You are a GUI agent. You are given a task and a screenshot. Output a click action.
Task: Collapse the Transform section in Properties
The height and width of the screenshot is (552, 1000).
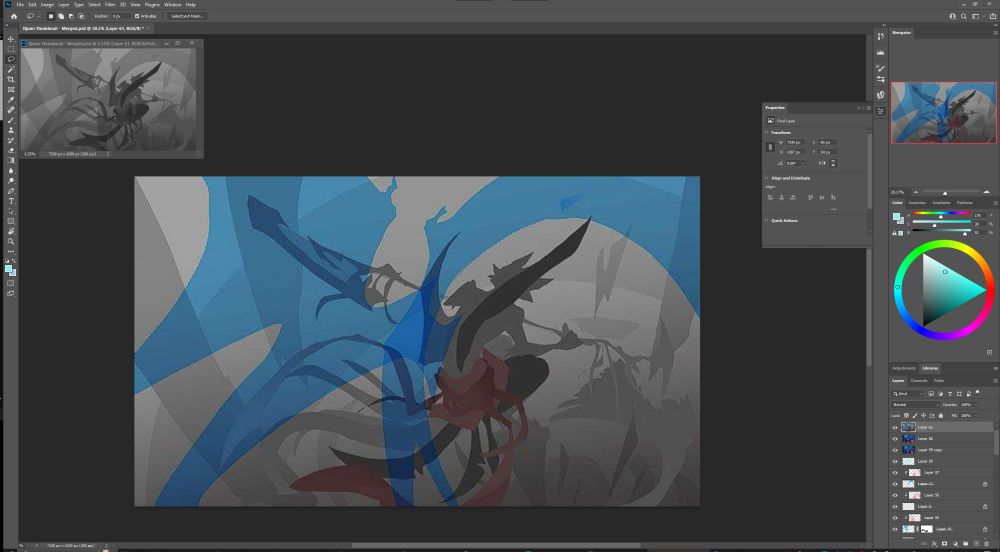pyautogui.click(x=767, y=133)
